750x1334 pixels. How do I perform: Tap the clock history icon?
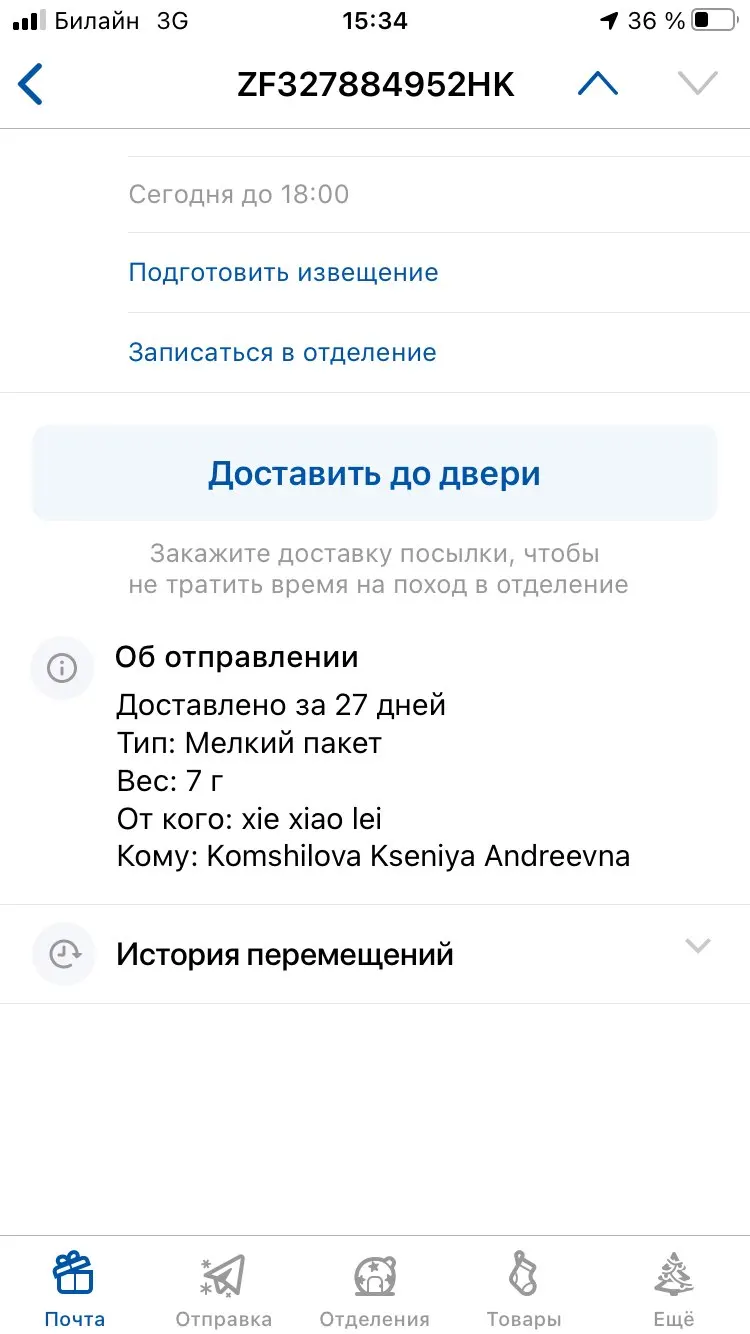[x=62, y=954]
